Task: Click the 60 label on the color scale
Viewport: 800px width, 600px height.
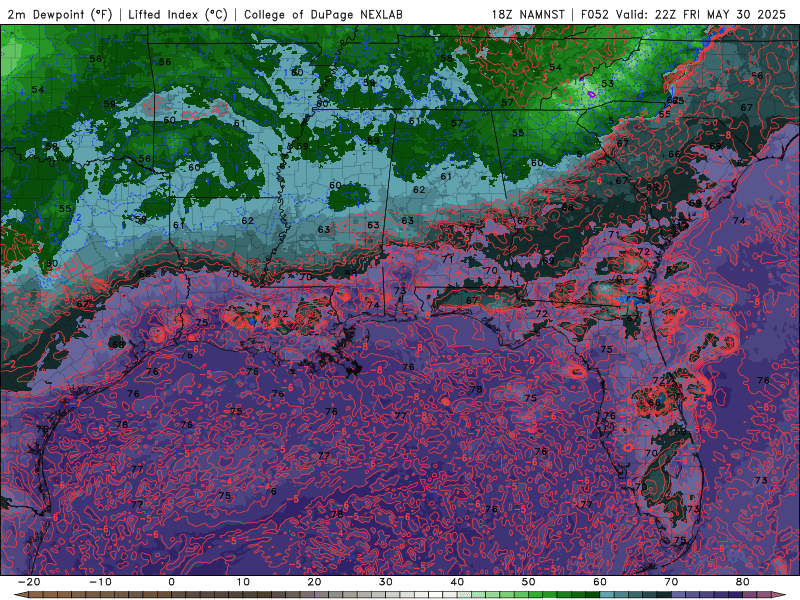Action: pyautogui.click(x=600, y=582)
